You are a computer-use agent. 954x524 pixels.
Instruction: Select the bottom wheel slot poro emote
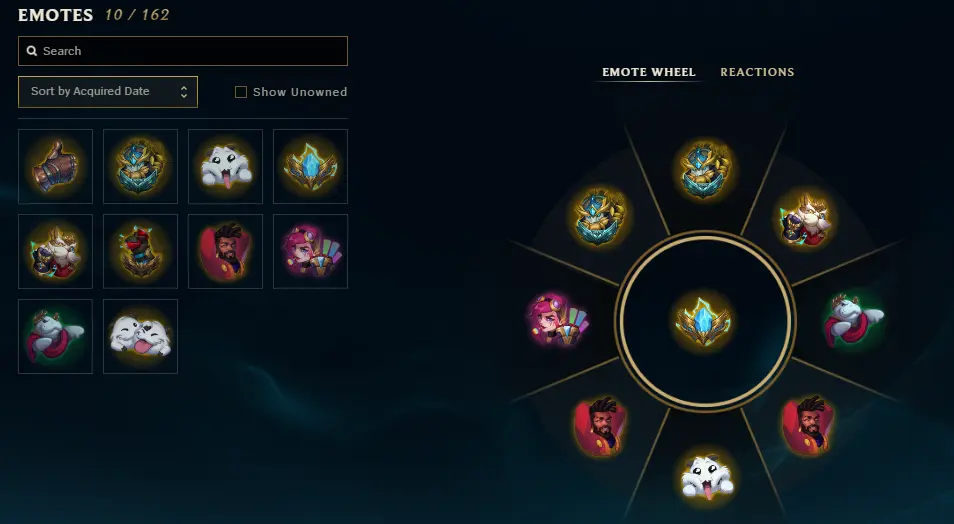pos(706,477)
